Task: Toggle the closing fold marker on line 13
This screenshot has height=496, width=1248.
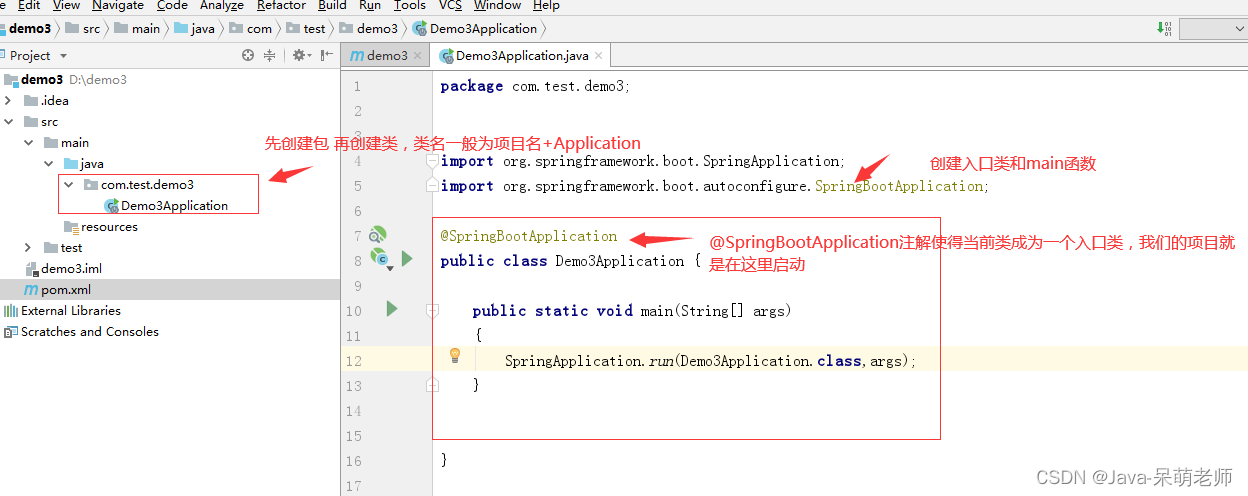Action: point(432,385)
